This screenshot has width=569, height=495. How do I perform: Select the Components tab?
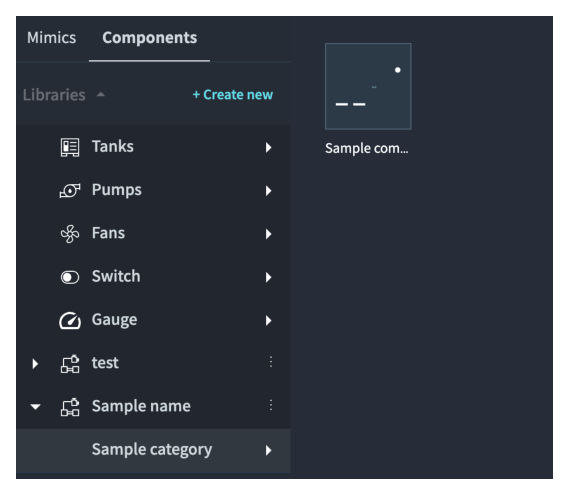pyautogui.click(x=150, y=38)
